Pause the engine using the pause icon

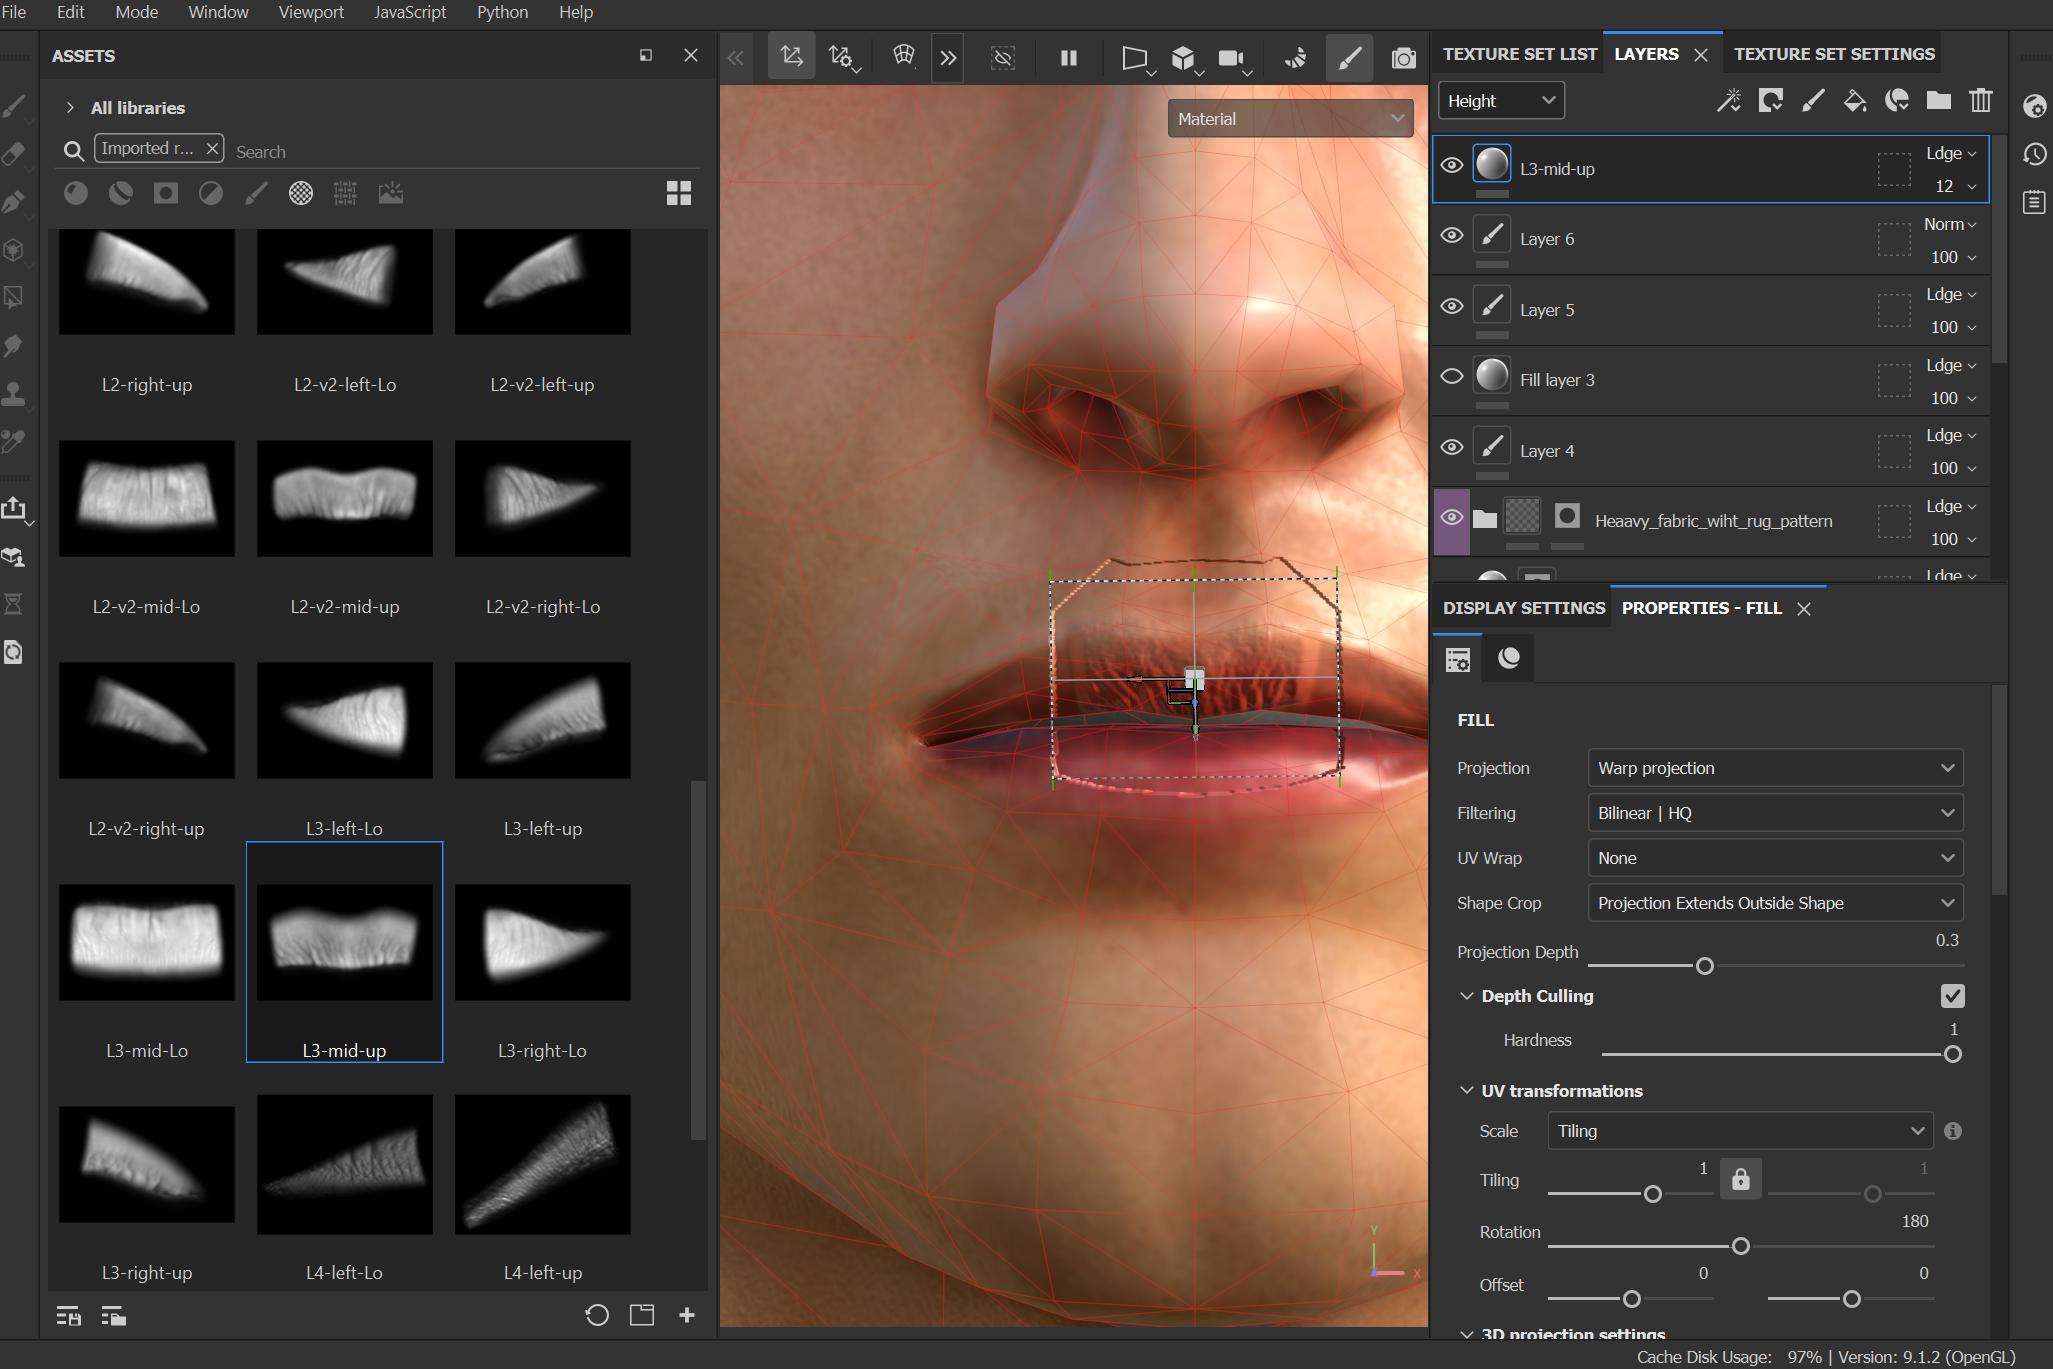(1067, 57)
